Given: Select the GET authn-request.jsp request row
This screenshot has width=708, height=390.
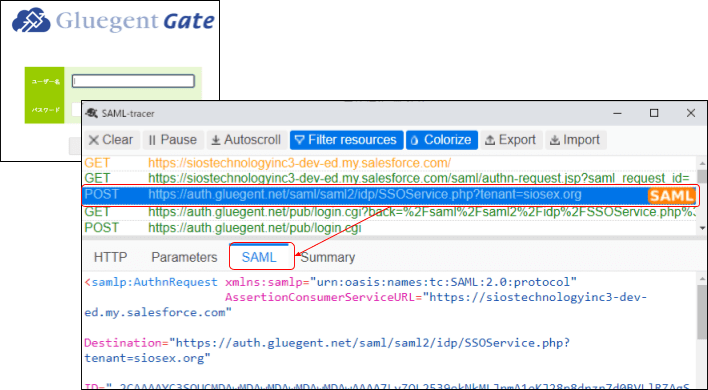Looking at the screenshot, I should click(x=390, y=178).
